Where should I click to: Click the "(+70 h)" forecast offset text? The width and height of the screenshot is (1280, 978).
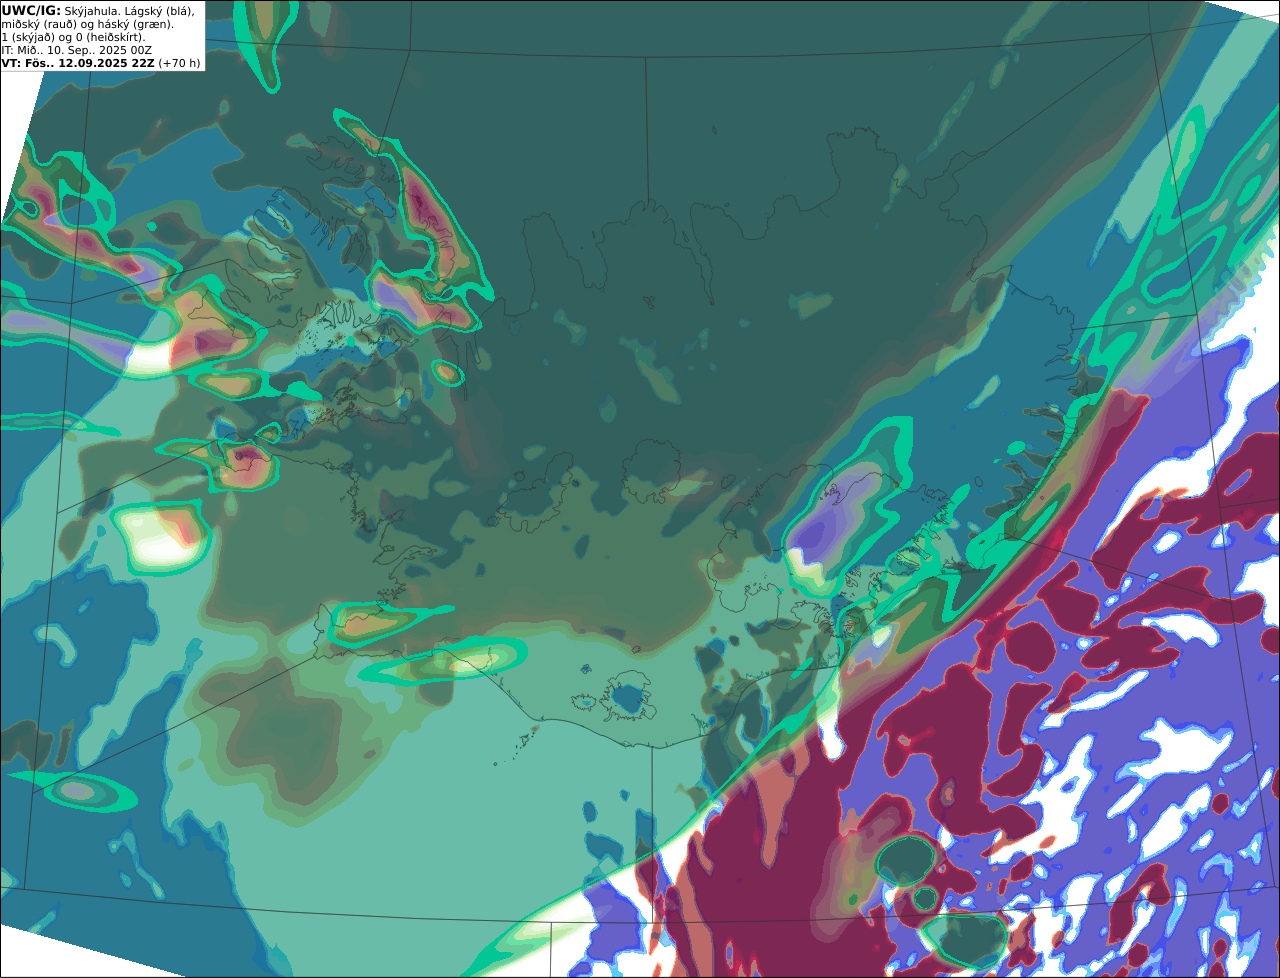click(179, 63)
